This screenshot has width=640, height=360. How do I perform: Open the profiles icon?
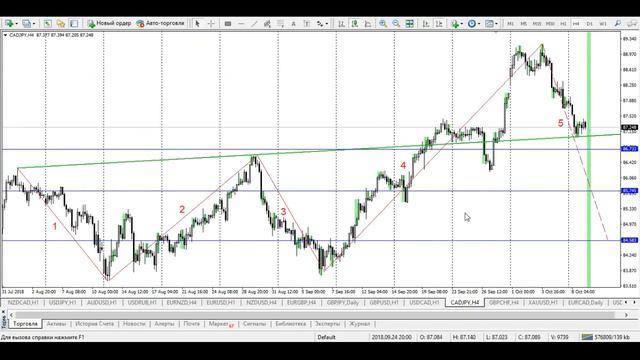(x=27, y=24)
